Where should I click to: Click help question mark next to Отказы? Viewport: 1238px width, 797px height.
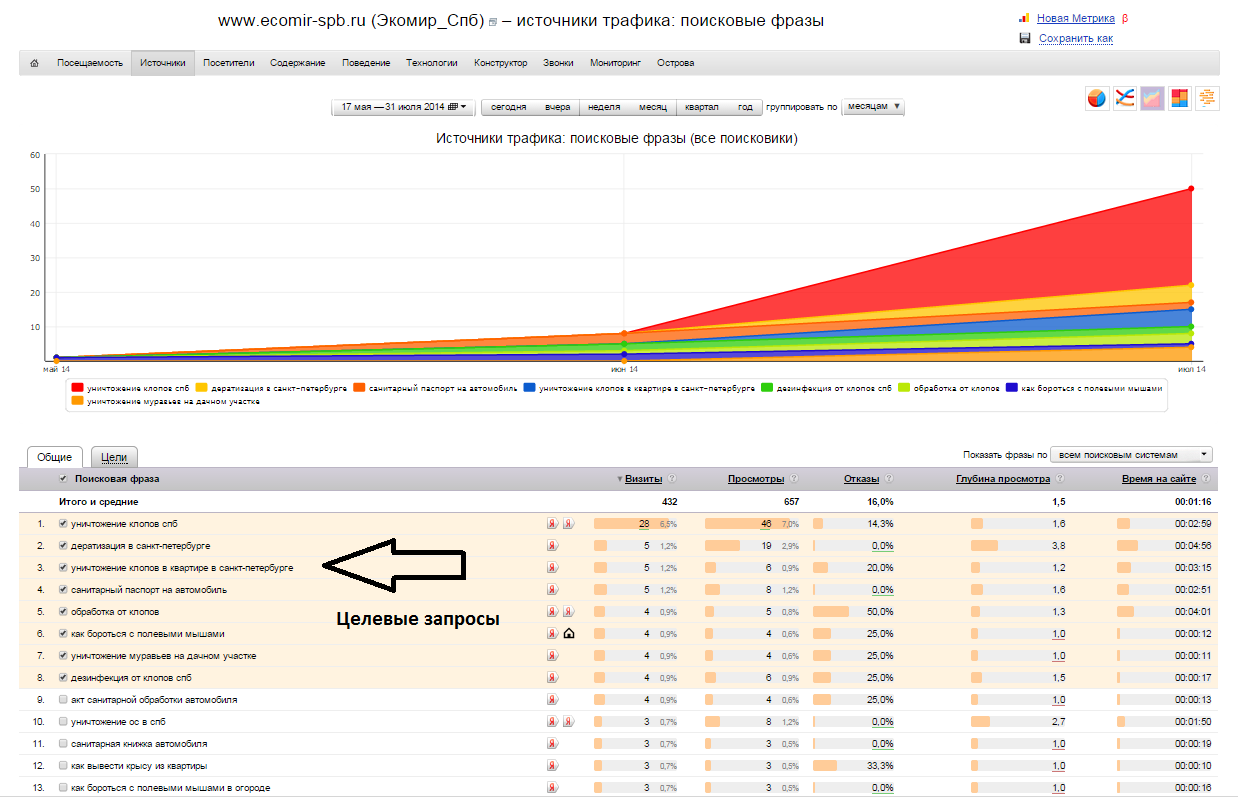[x=888, y=479]
